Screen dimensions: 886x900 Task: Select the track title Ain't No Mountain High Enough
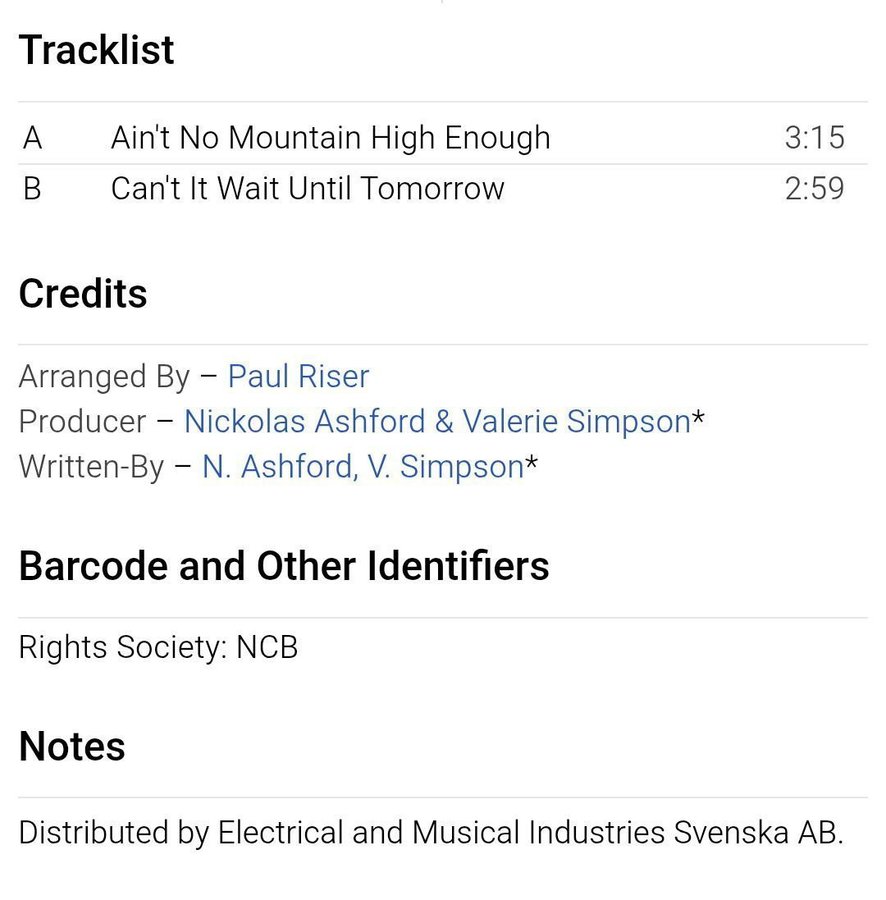330,138
